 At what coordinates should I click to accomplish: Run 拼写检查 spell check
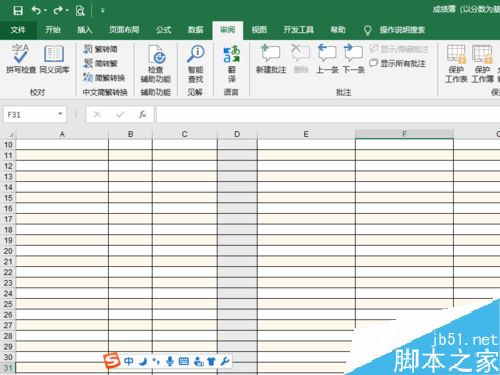21,59
